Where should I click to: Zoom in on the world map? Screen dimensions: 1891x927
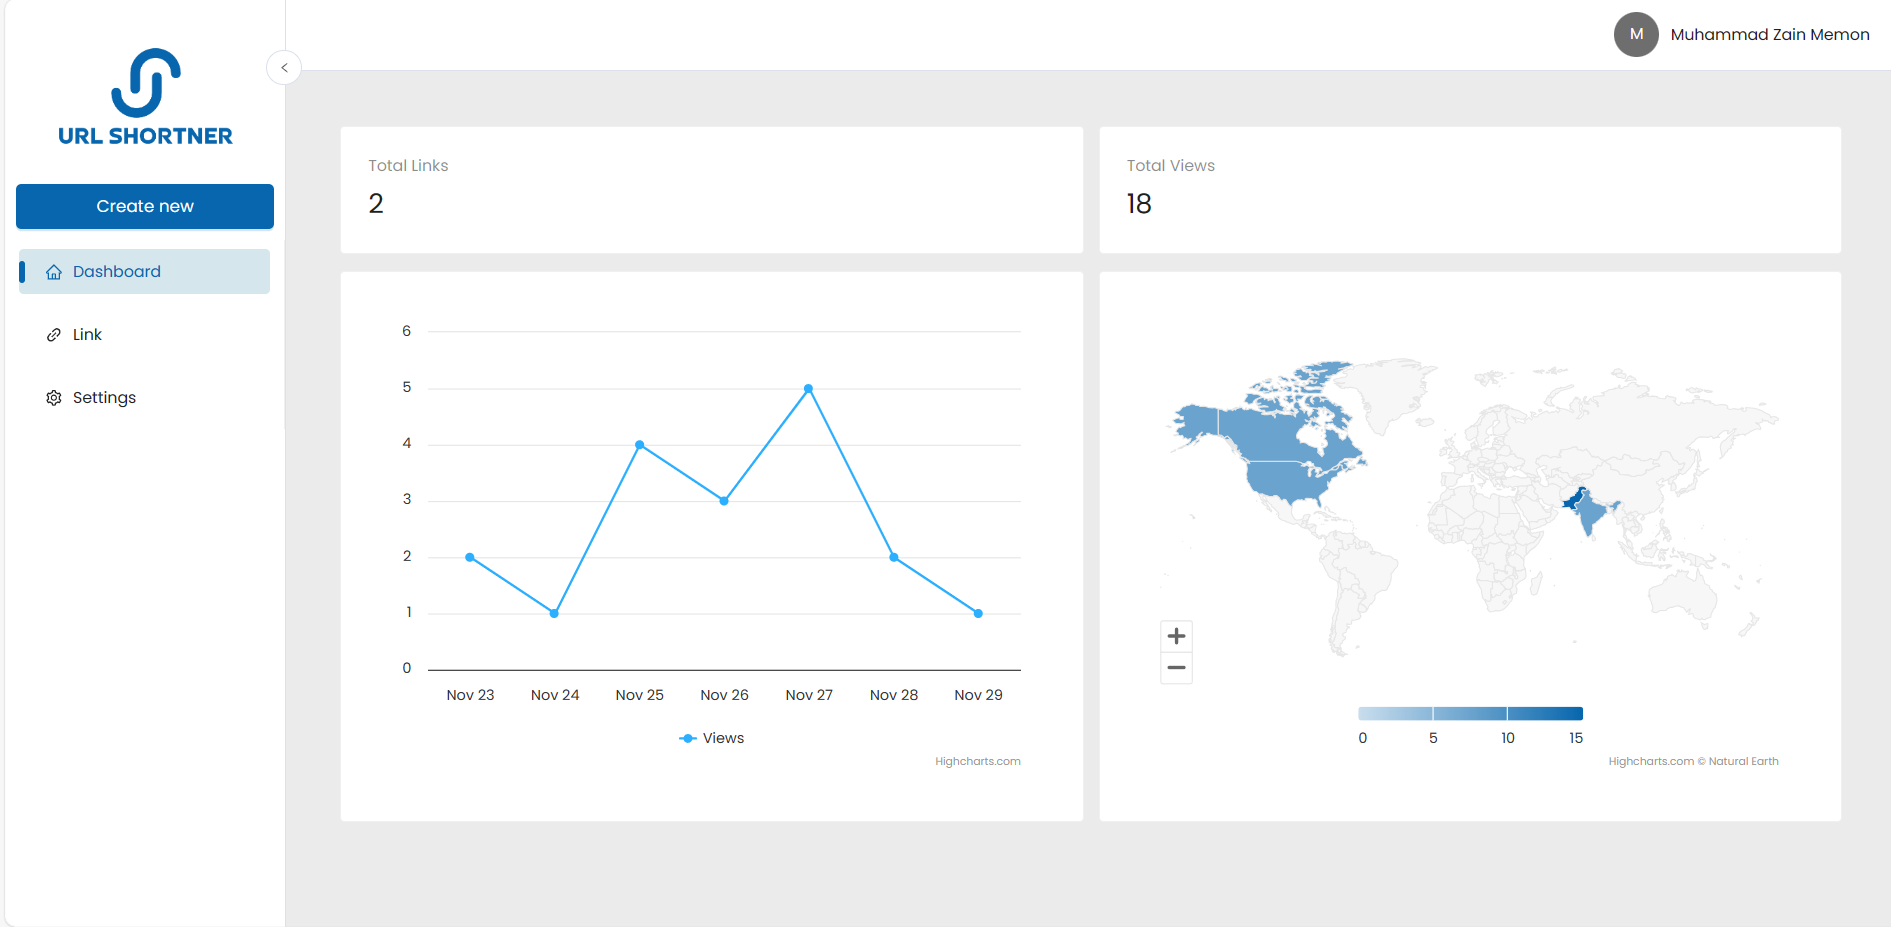(1176, 636)
